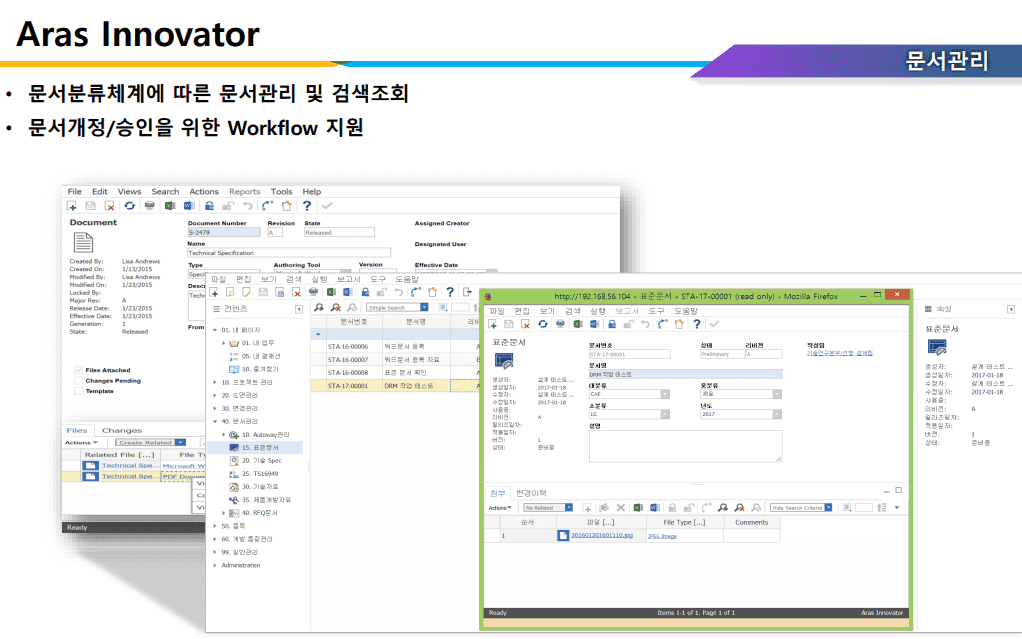Screen dimensions: 1022x639
Task: Click the help question mark in the middle Innovator window toolbar
Action: (x=450, y=292)
